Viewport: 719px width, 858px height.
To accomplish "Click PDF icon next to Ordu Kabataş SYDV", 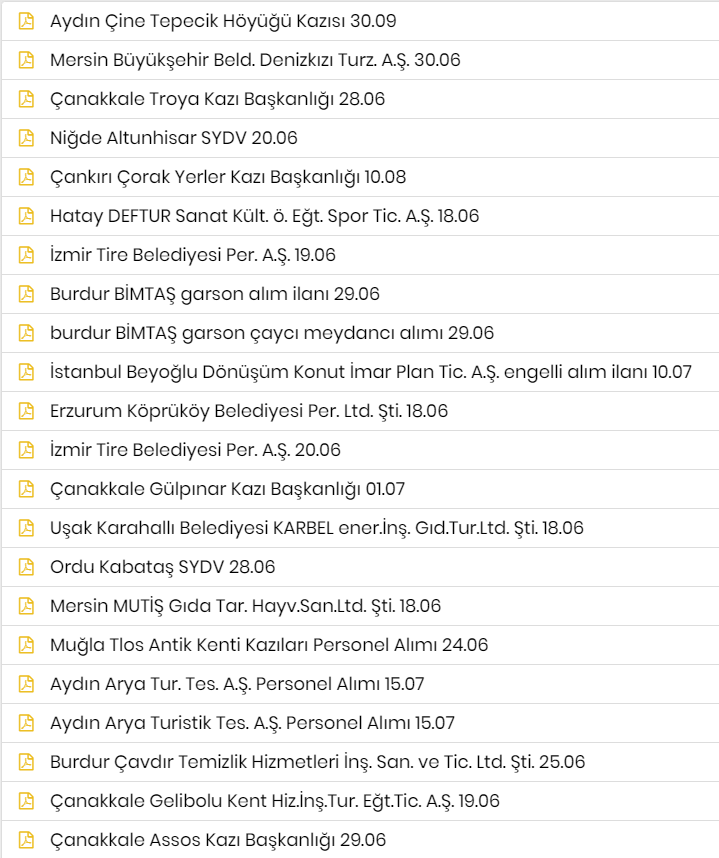I will pos(26,567).
